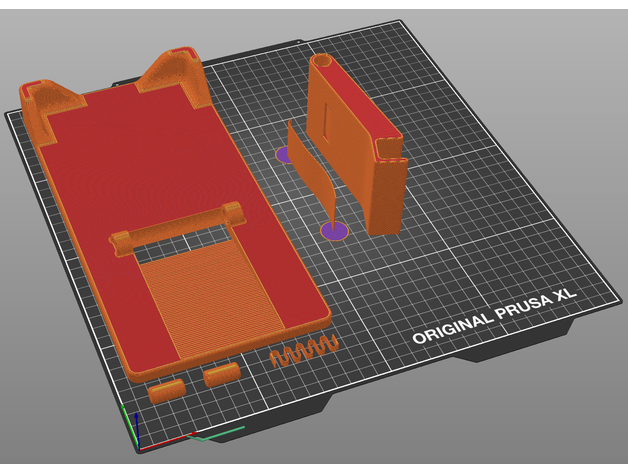Viewport: 628px width, 472px height.
Task: Click the lower purple brim disc
Action: pos(334,231)
